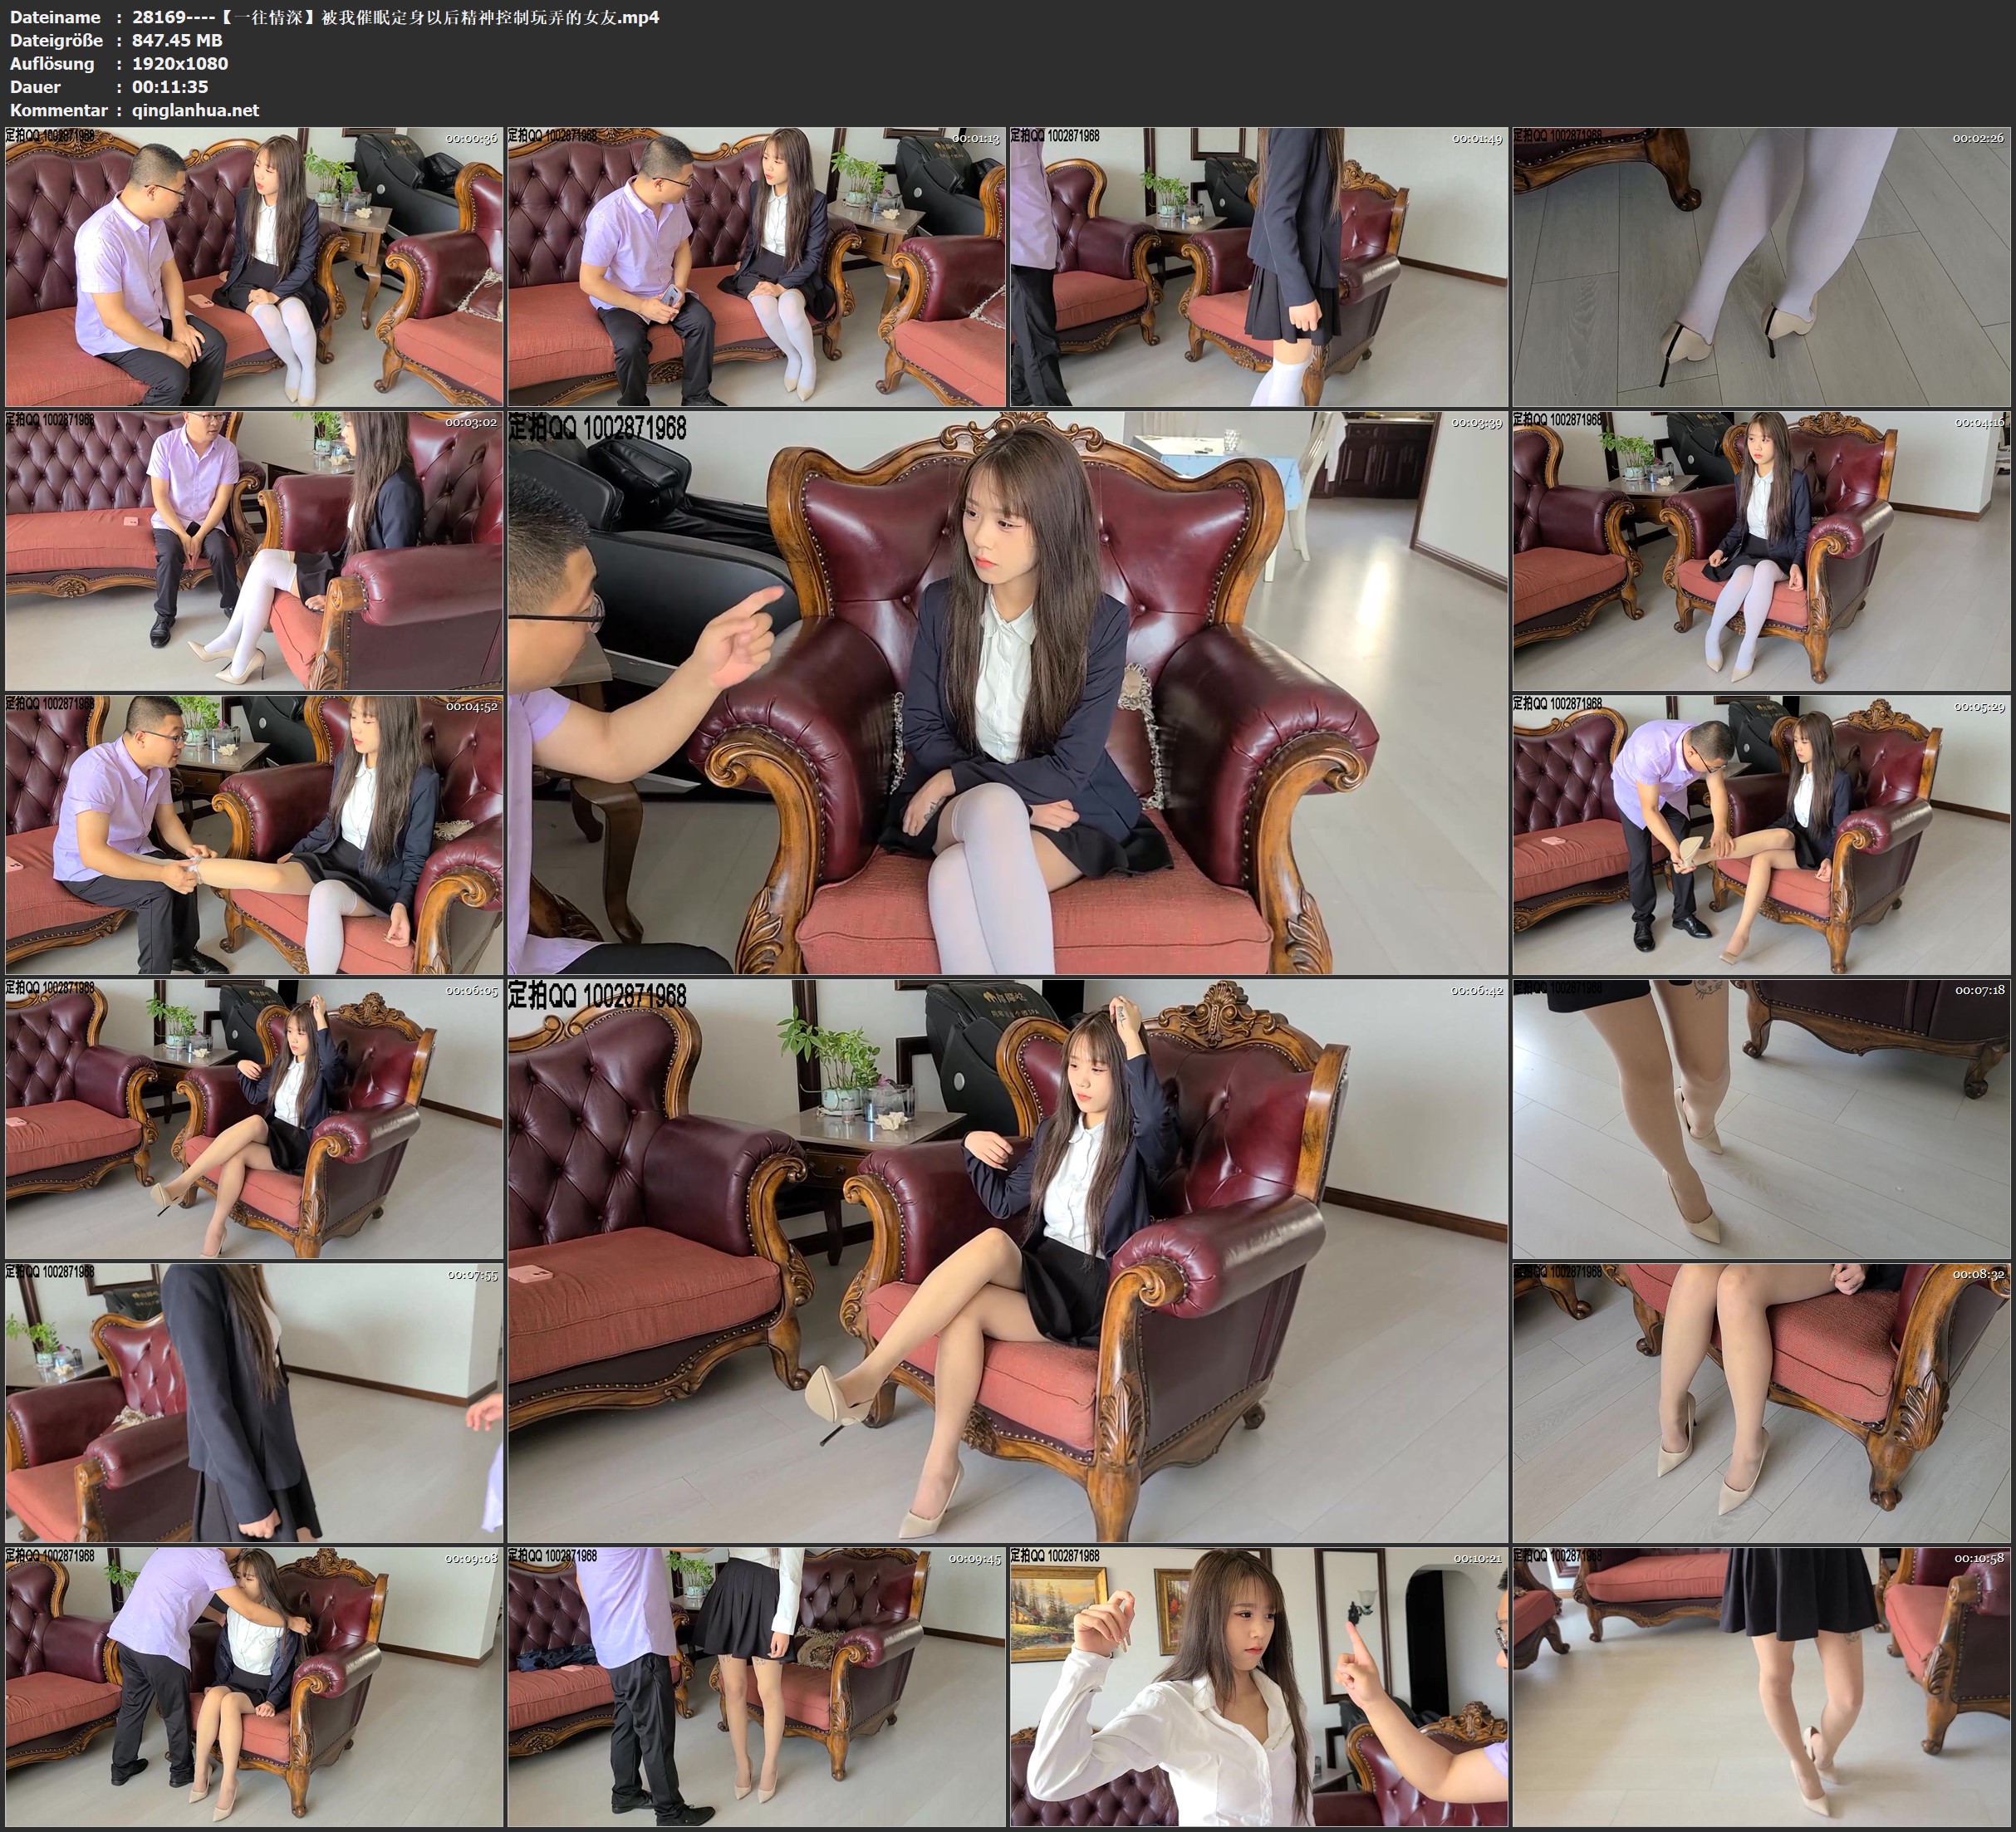Open the thumbnail at 00:01:49
Viewport: 2016px width, 1832px height.
[x=1259, y=266]
